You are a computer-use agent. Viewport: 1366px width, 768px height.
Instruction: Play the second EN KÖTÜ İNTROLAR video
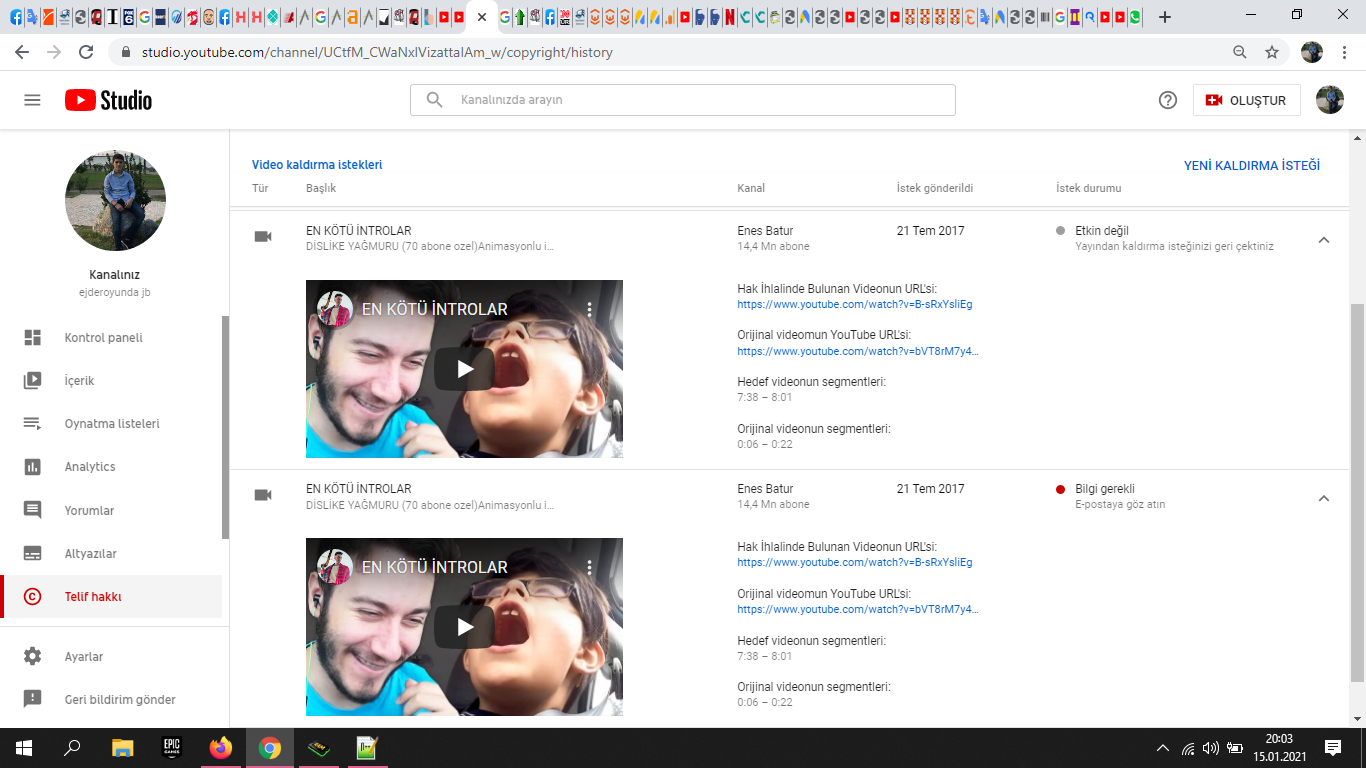click(464, 627)
